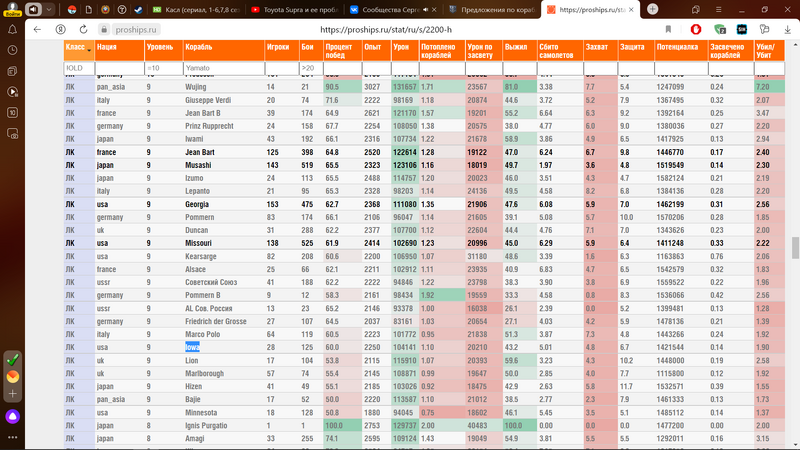
Task: Open the notifications bell in the sidebar
Action: tap(12, 30)
